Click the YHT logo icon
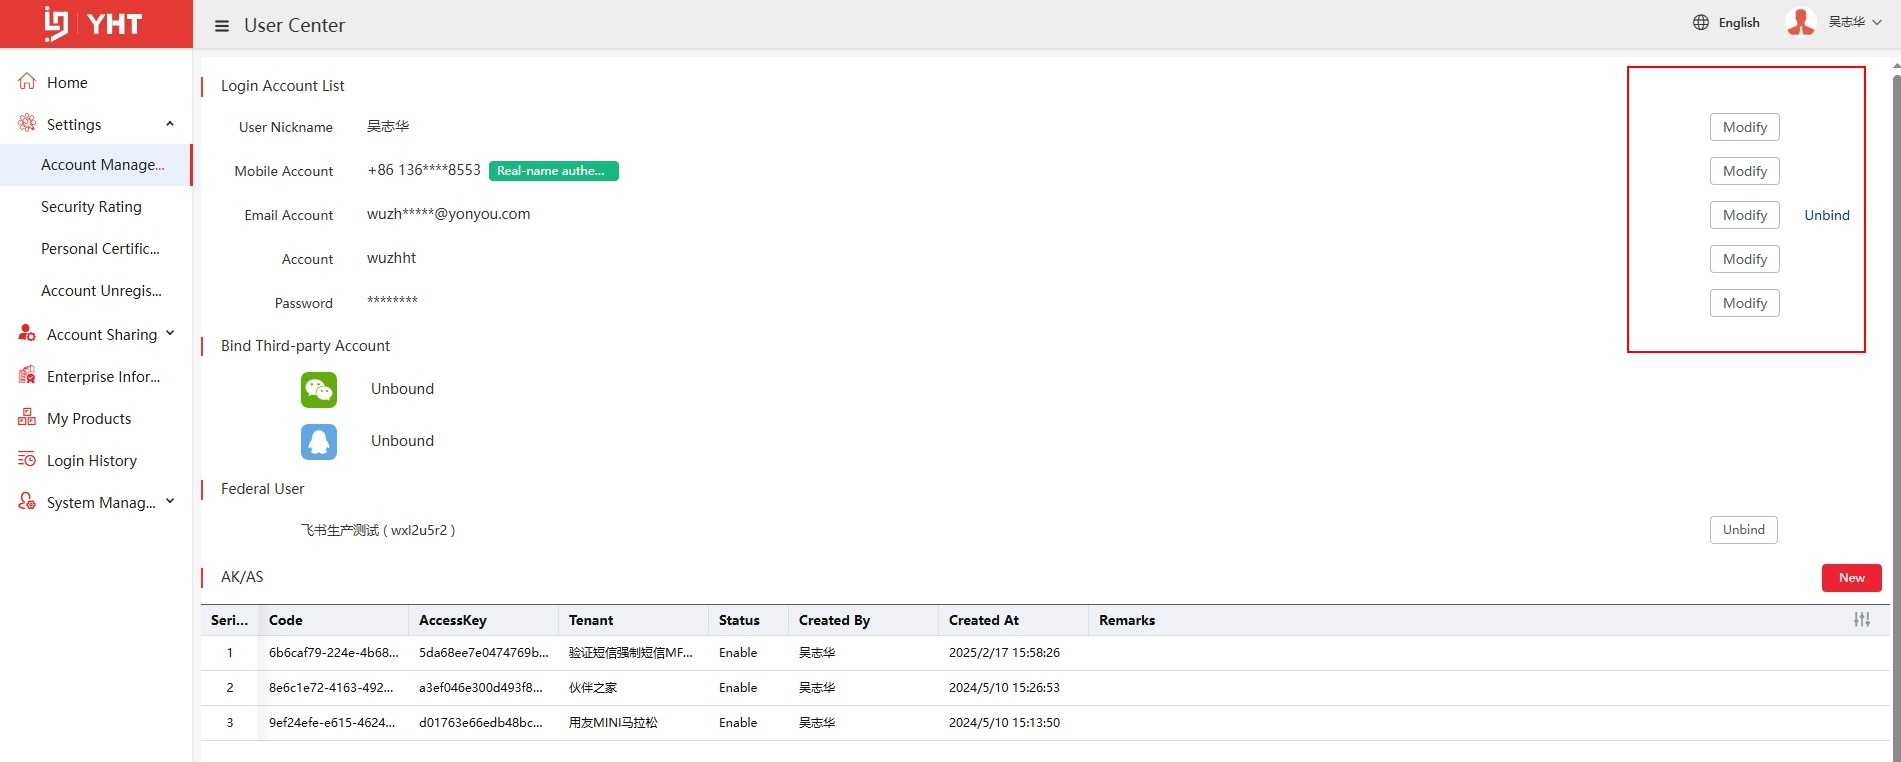The image size is (1901, 762). point(57,24)
